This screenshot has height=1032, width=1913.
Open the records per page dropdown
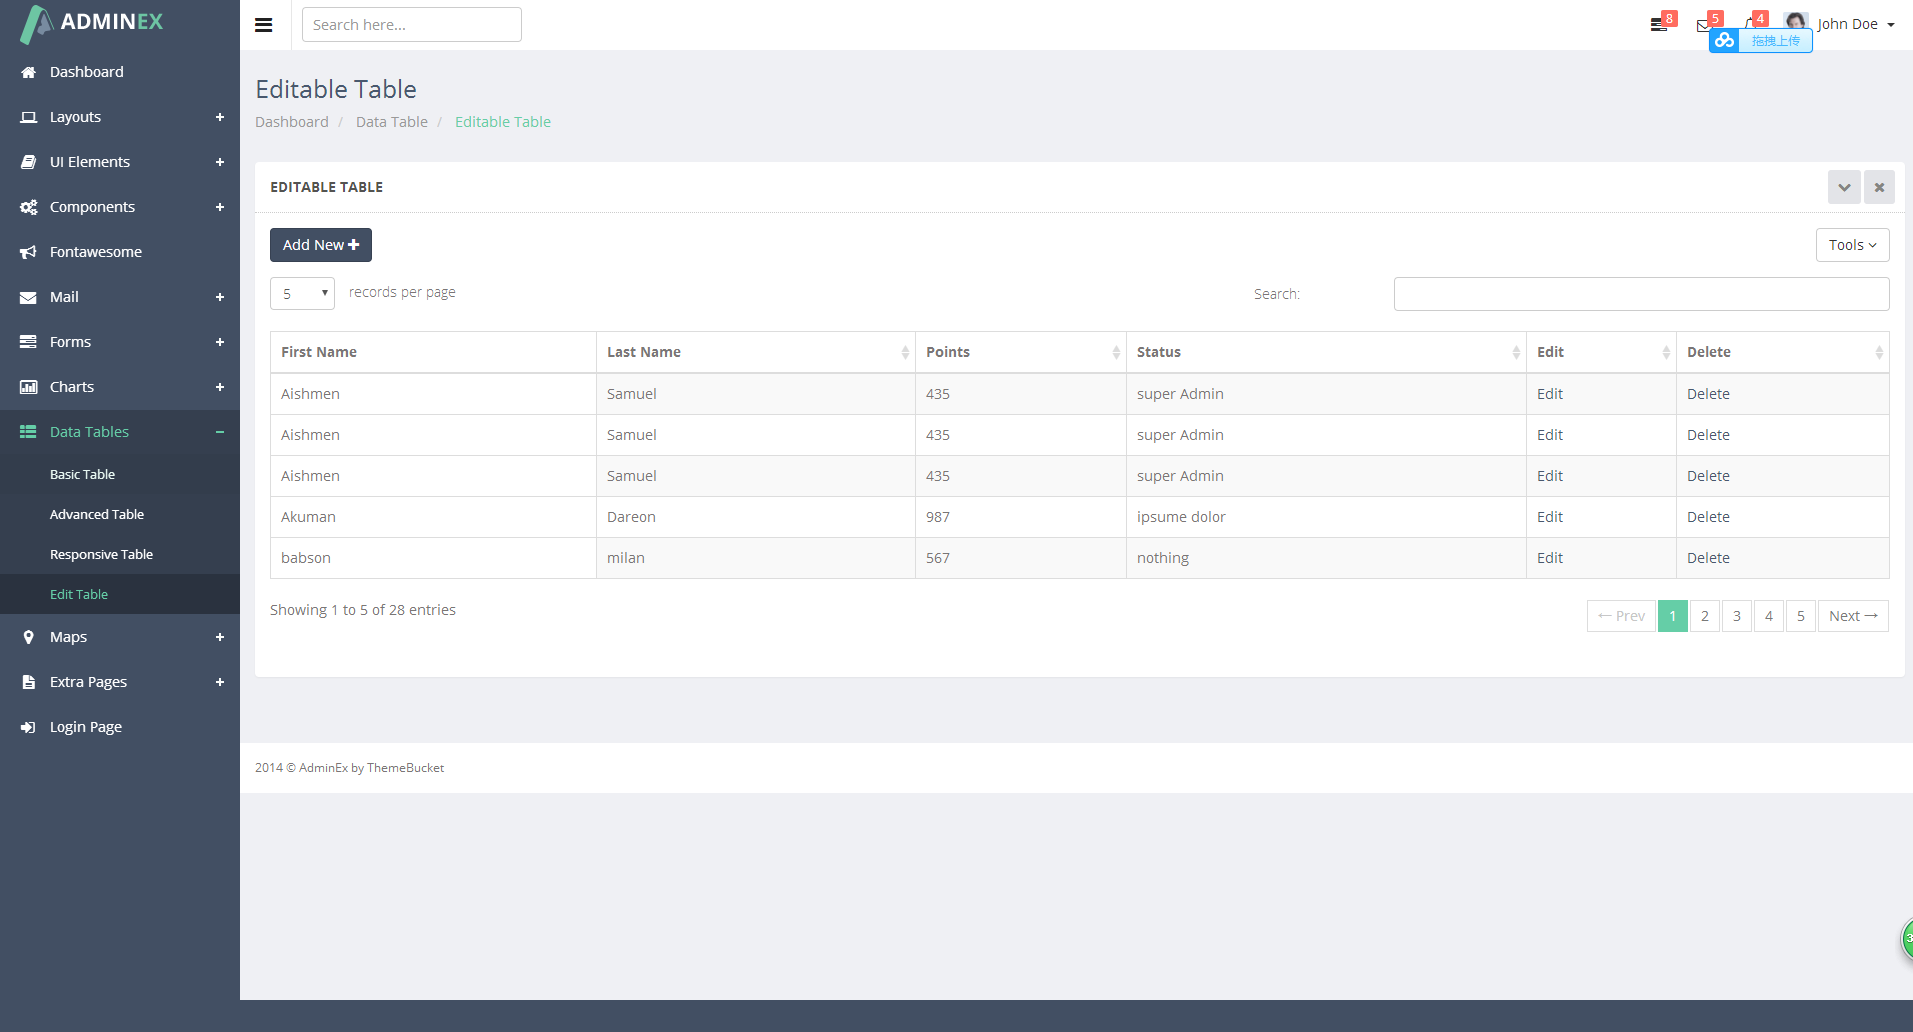coord(302,294)
